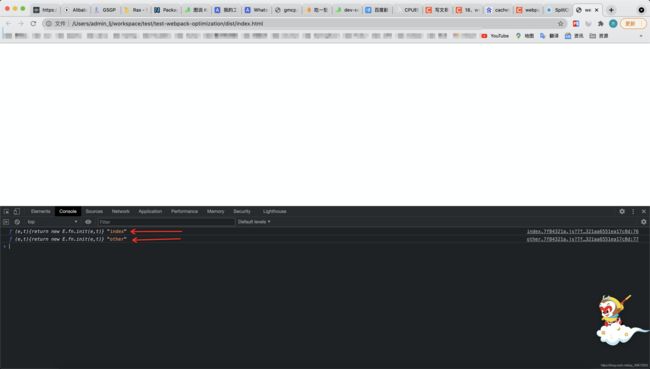Screen dimensions: 650x369
Task: Clear the console with the clear icon
Action: [17, 222]
